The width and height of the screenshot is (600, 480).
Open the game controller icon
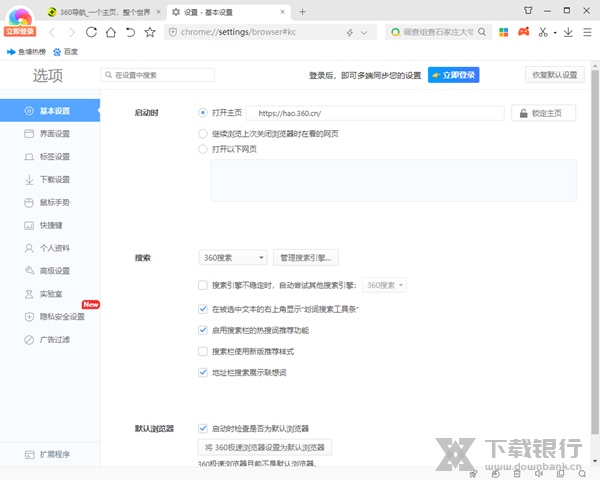click(x=521, y=32)
